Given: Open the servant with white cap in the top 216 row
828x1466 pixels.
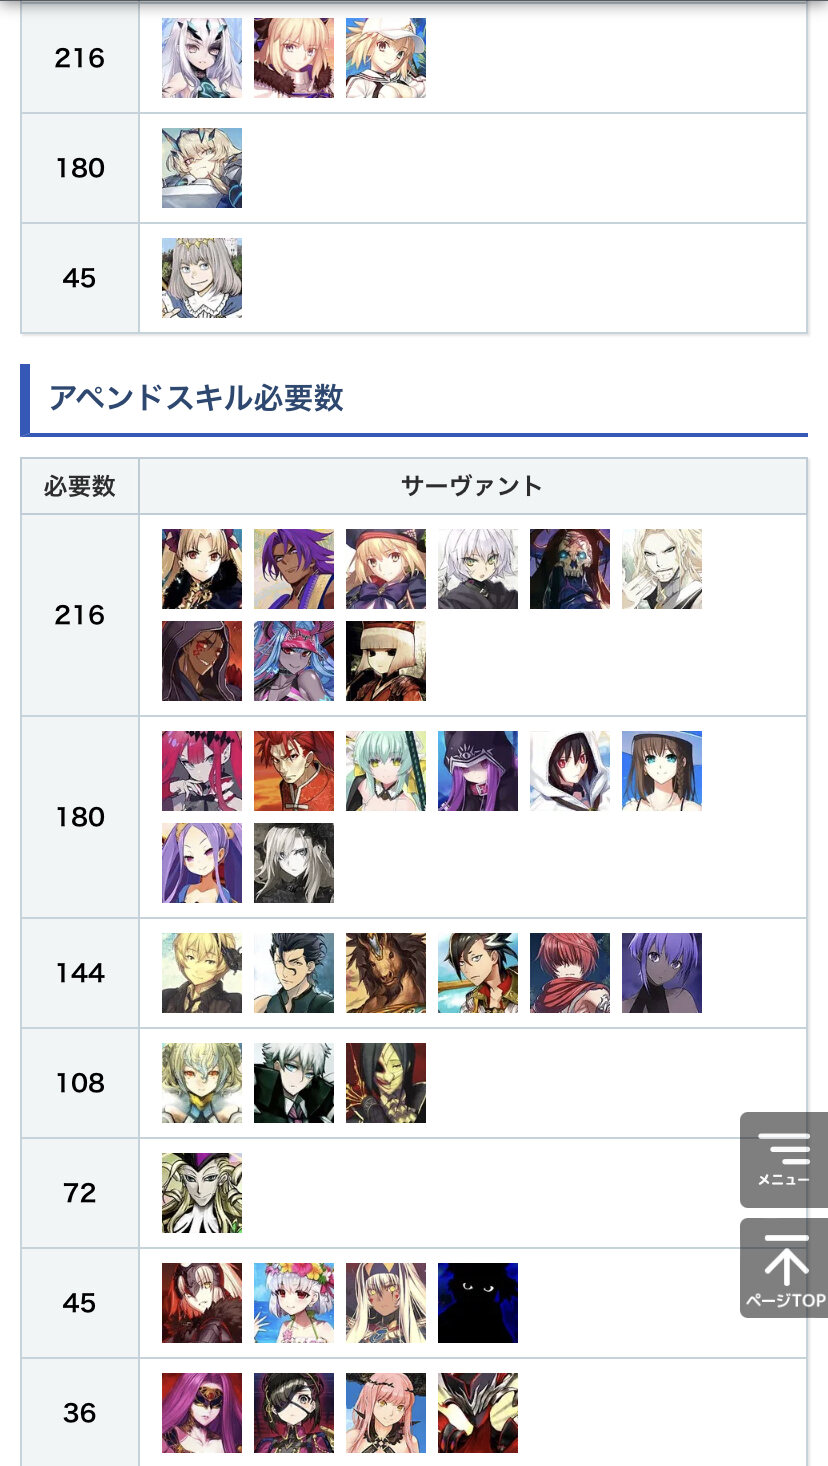Looking at the screenshot, I should click(x=386, y=58).
